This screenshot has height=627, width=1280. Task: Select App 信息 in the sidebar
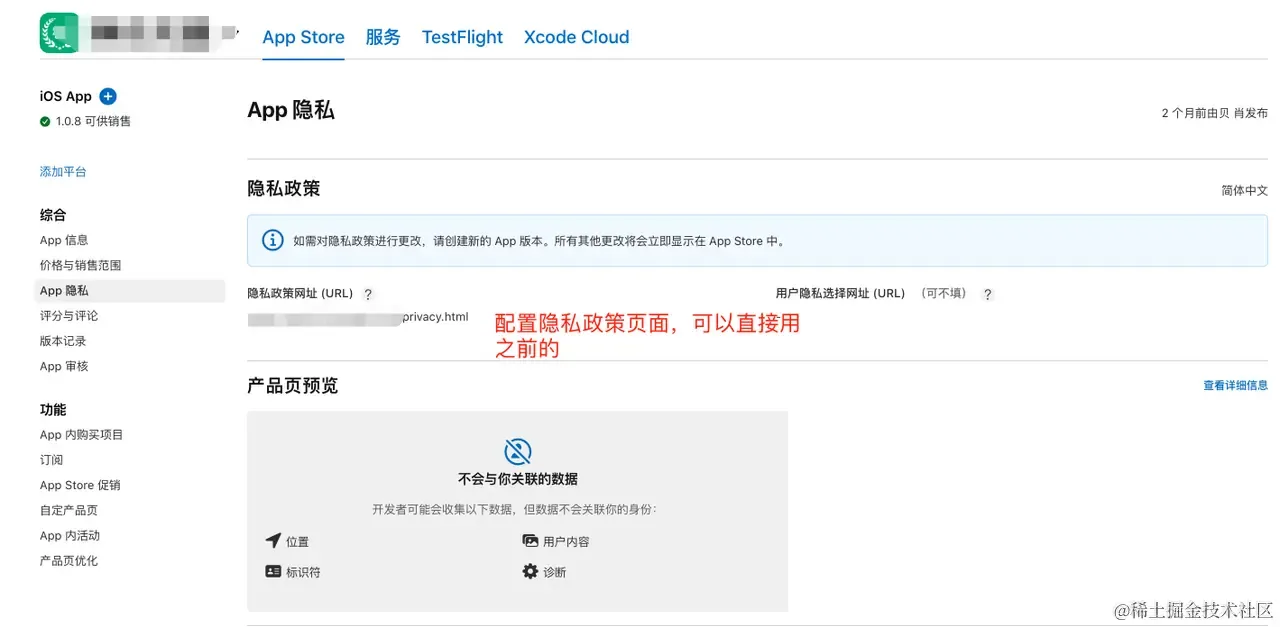click(x=64, y=240)
